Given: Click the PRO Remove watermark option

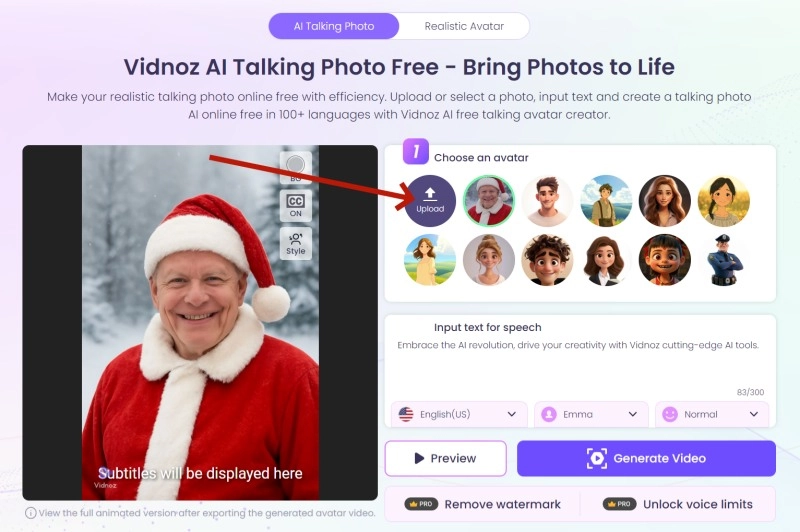Looking at the screenshot, I should click(x=482, y=504).
